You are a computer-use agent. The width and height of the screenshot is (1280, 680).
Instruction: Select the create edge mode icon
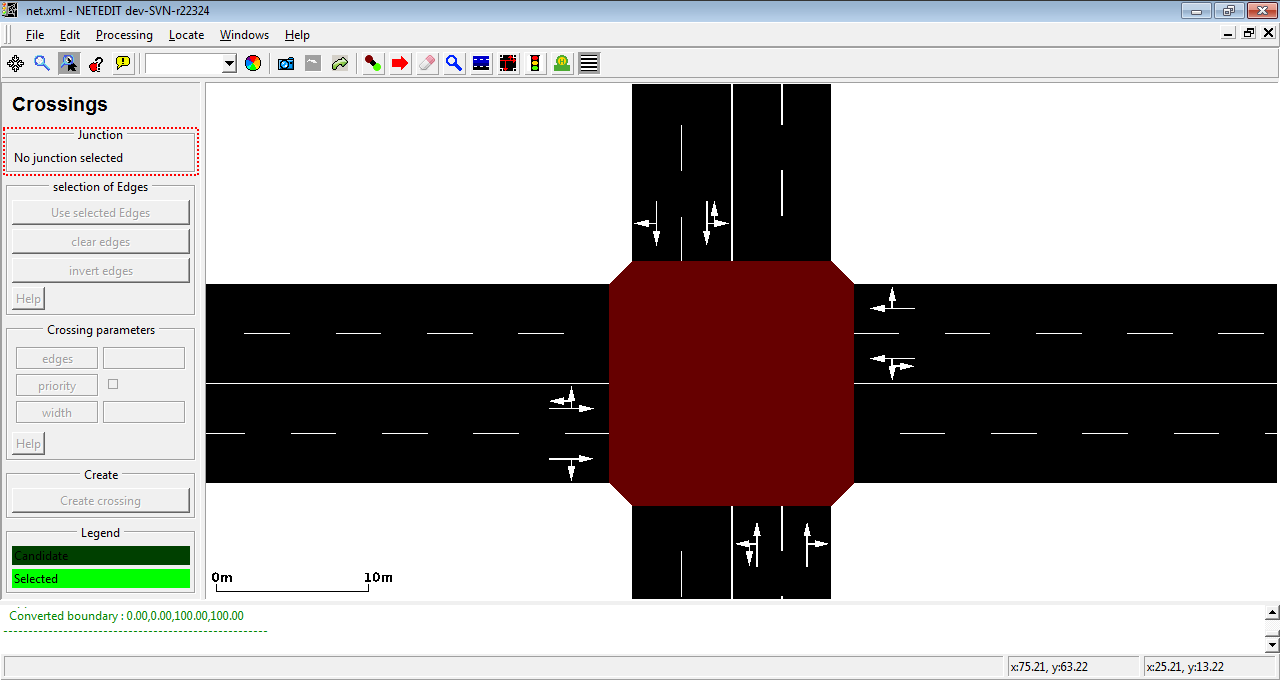[373, 63]
